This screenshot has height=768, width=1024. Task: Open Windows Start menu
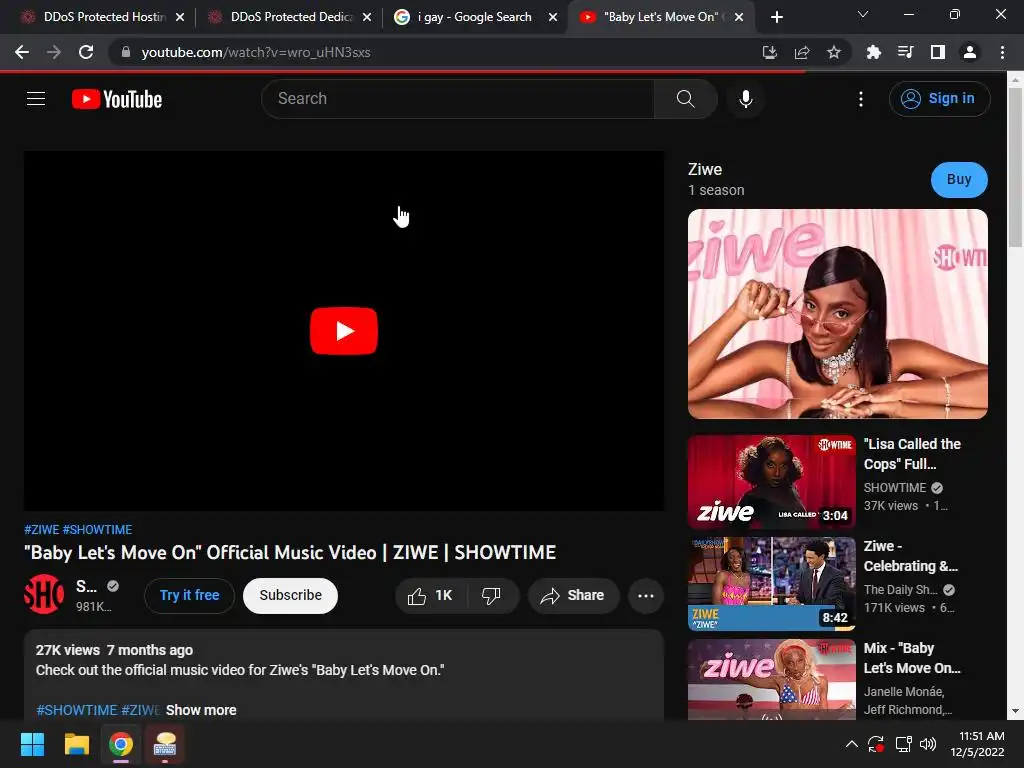coord(32,744)
